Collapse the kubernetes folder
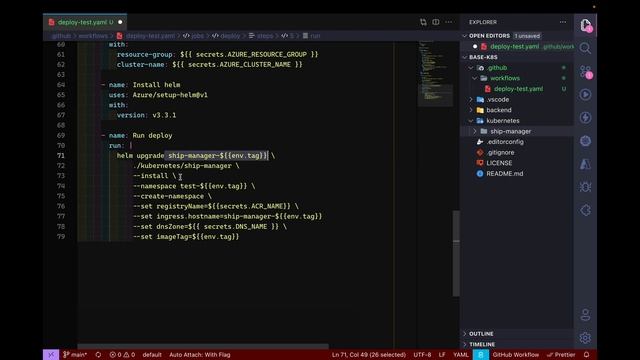This screenshot has height=360, width=640. pos(471,121)
